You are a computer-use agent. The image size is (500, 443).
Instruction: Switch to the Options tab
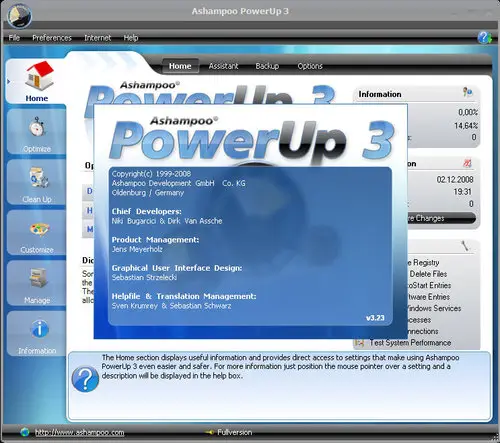[x=310, y=66]
